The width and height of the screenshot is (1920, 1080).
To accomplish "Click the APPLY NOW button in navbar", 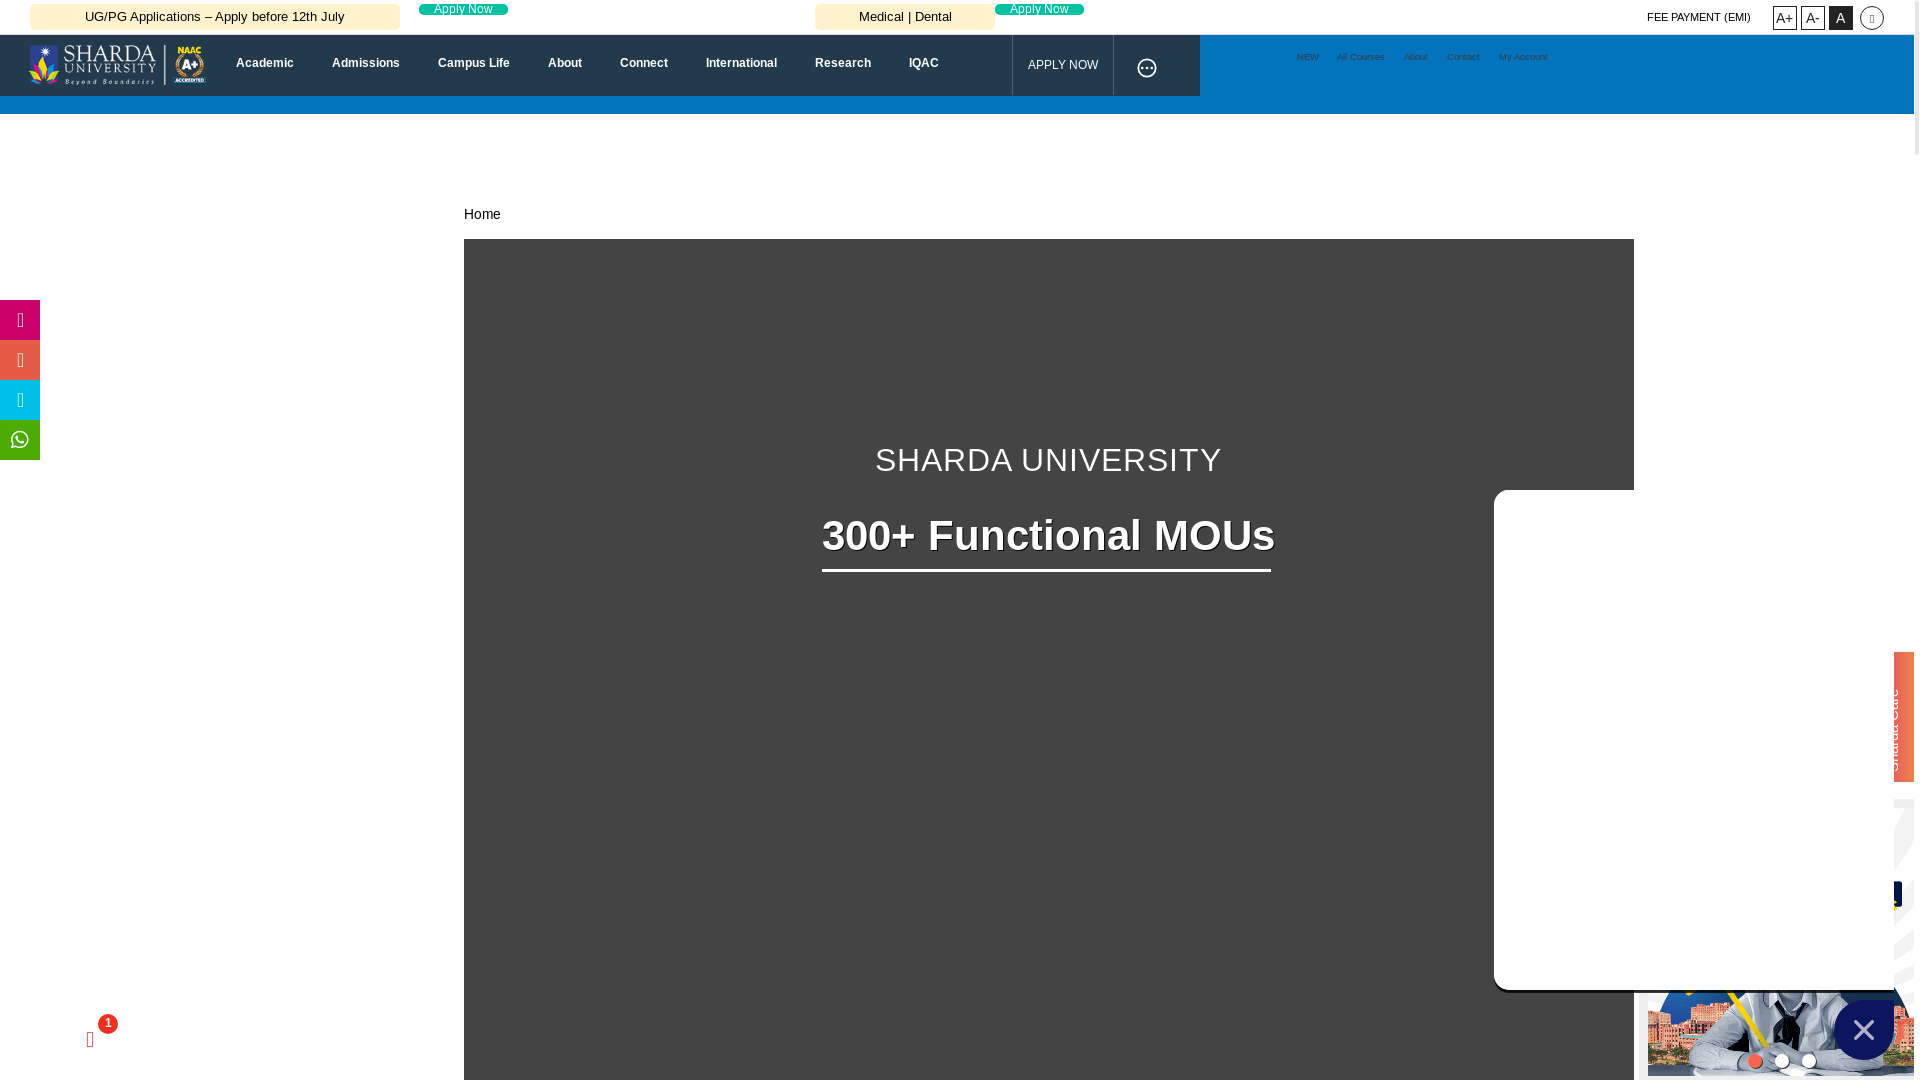I will tap(1063, 65).
